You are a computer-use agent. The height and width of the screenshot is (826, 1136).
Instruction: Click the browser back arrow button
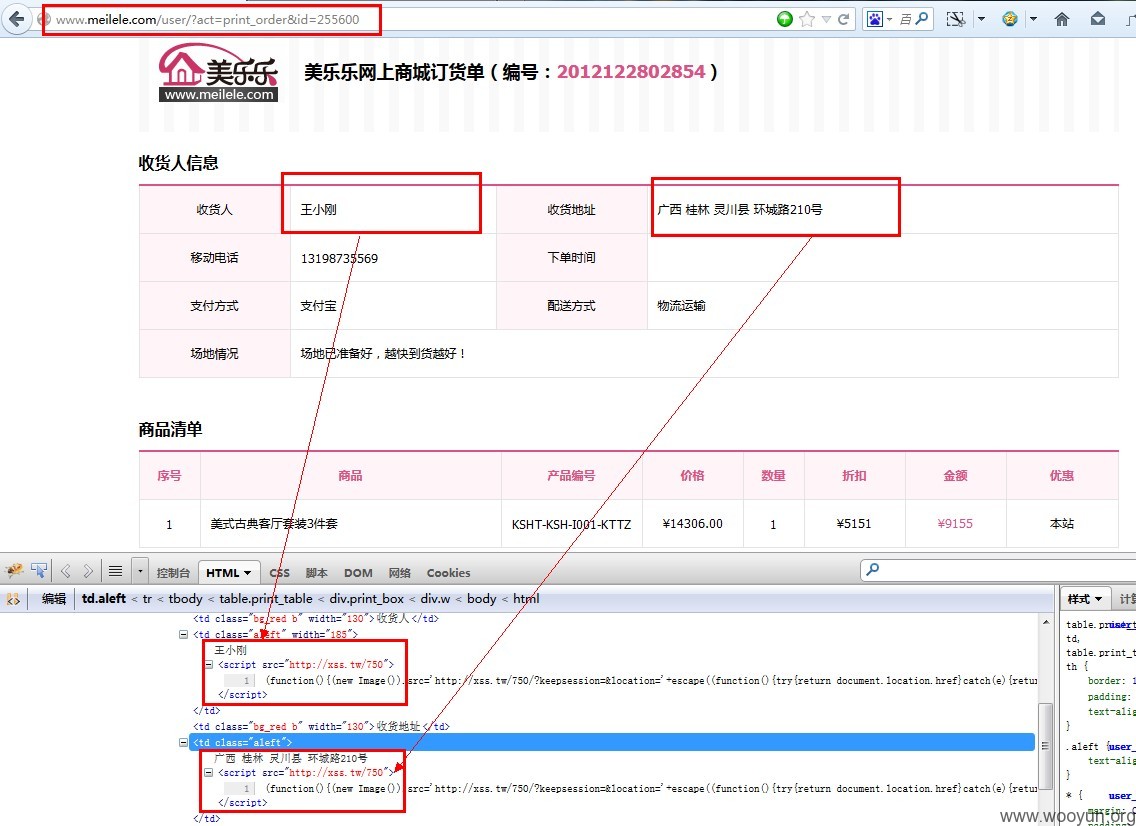tap(16, 20)
